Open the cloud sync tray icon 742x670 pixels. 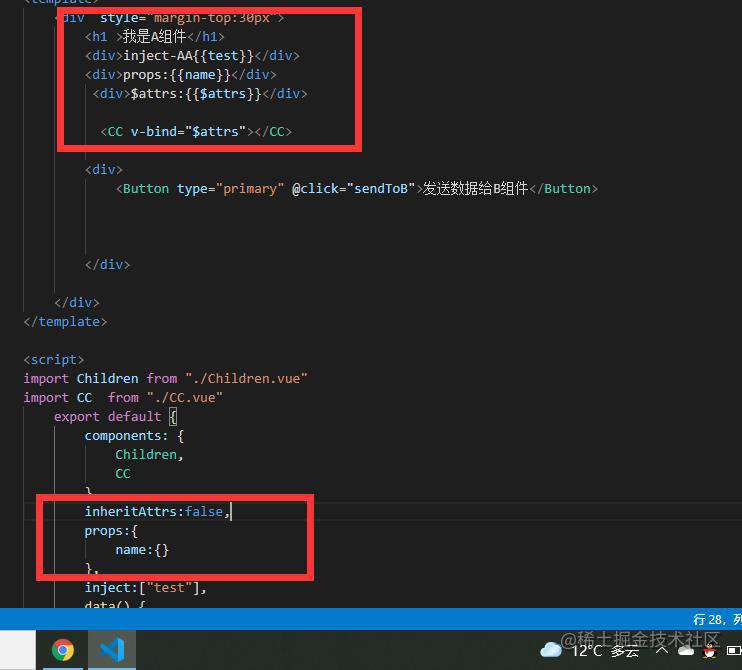pyautogui.click(x=686, y=652)
